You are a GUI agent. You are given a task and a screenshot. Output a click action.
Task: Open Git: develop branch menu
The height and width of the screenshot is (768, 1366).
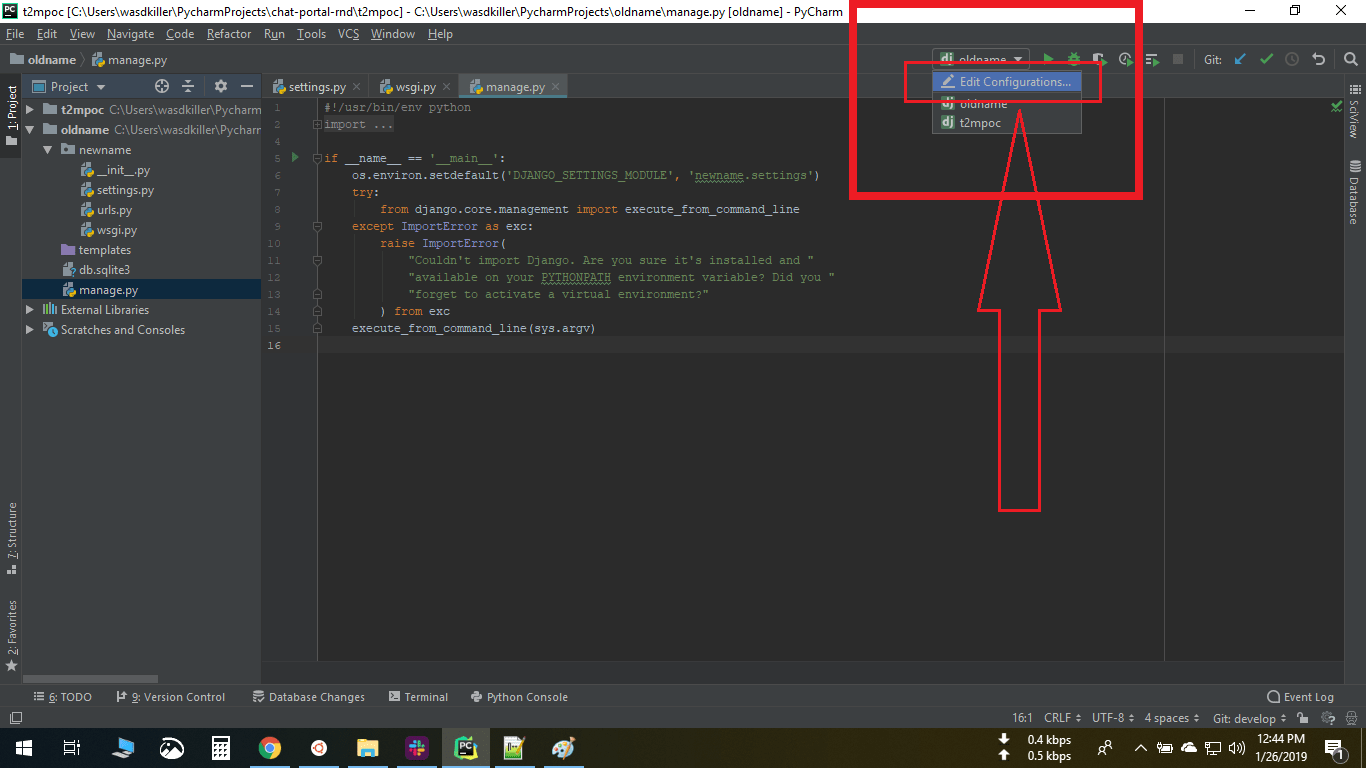[x=1249, y=718]
